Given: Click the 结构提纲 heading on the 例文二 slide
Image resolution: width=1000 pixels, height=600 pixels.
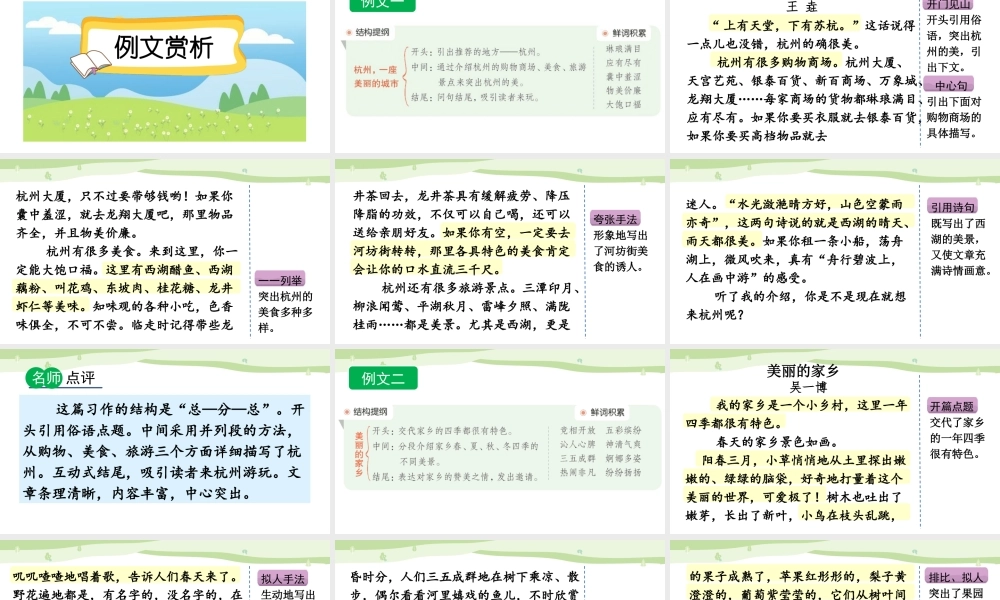Looking at the screenshot, I should click(371, 412).
